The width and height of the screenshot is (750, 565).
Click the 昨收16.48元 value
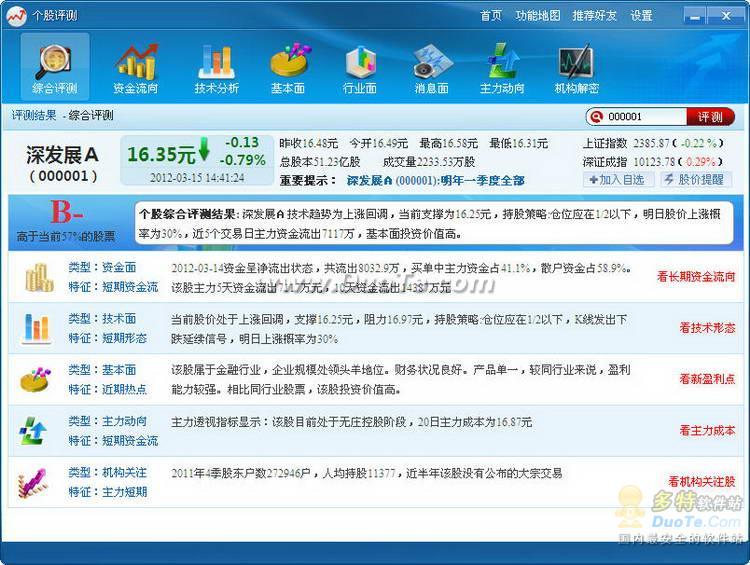coord(309,144)
